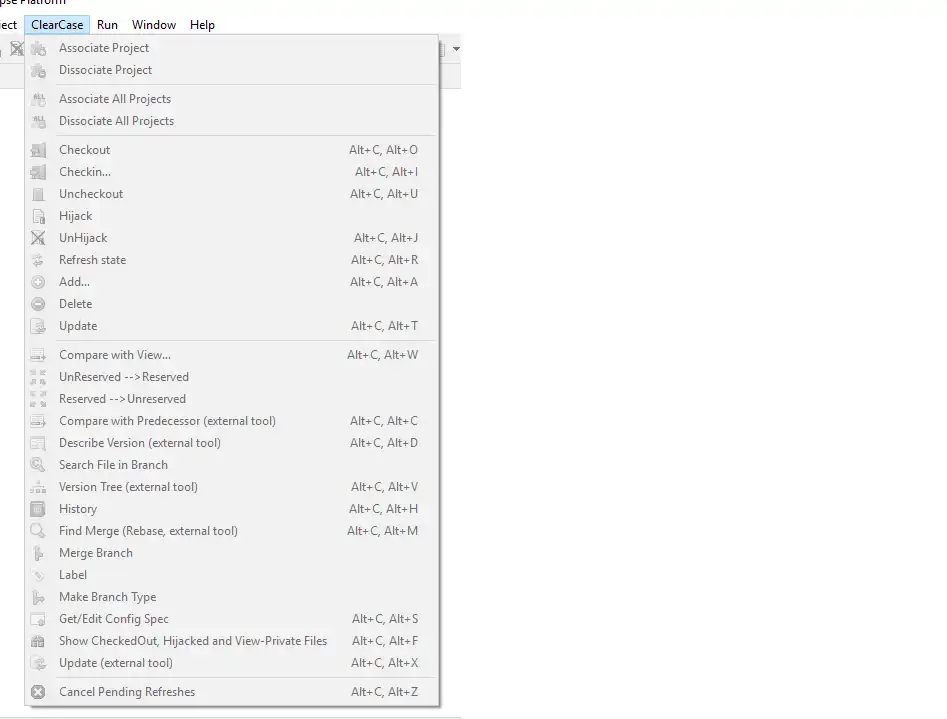Click the Make Branch Type icon
Image resolution: width=947 pixels, height=719 pixels.
click(38, 598)
